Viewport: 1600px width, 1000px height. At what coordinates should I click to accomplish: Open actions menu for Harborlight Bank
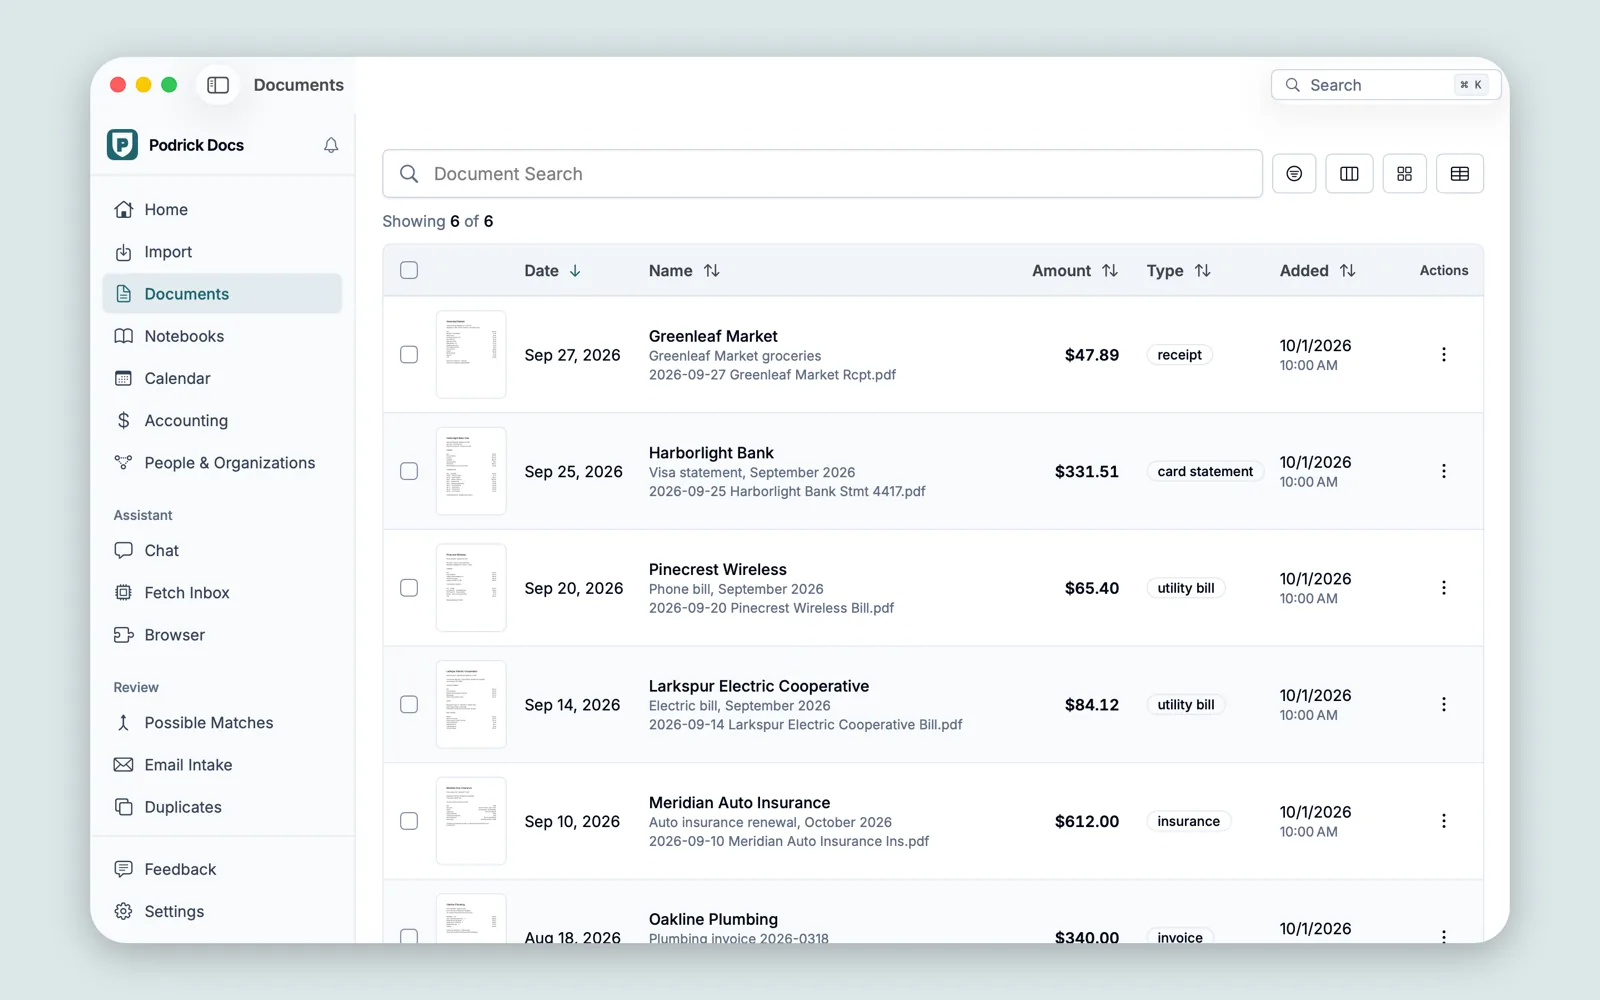(1444, 471)
